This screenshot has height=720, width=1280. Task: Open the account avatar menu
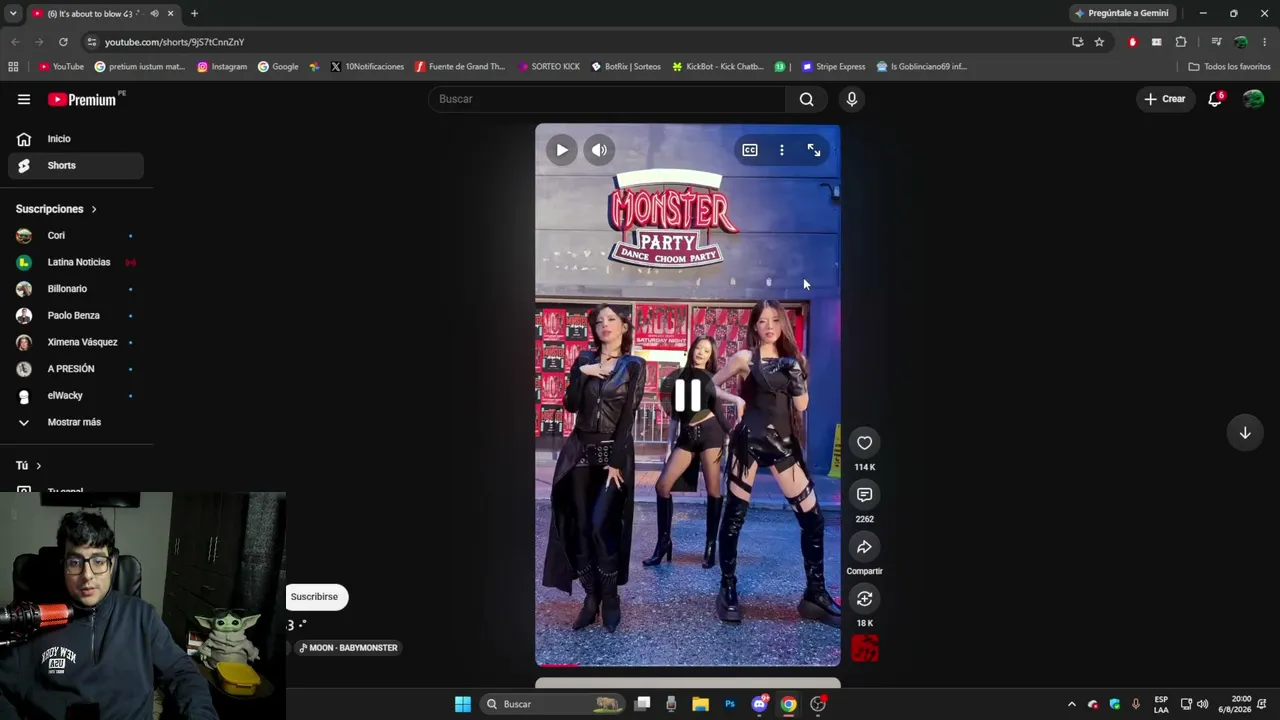(1253, 99)
